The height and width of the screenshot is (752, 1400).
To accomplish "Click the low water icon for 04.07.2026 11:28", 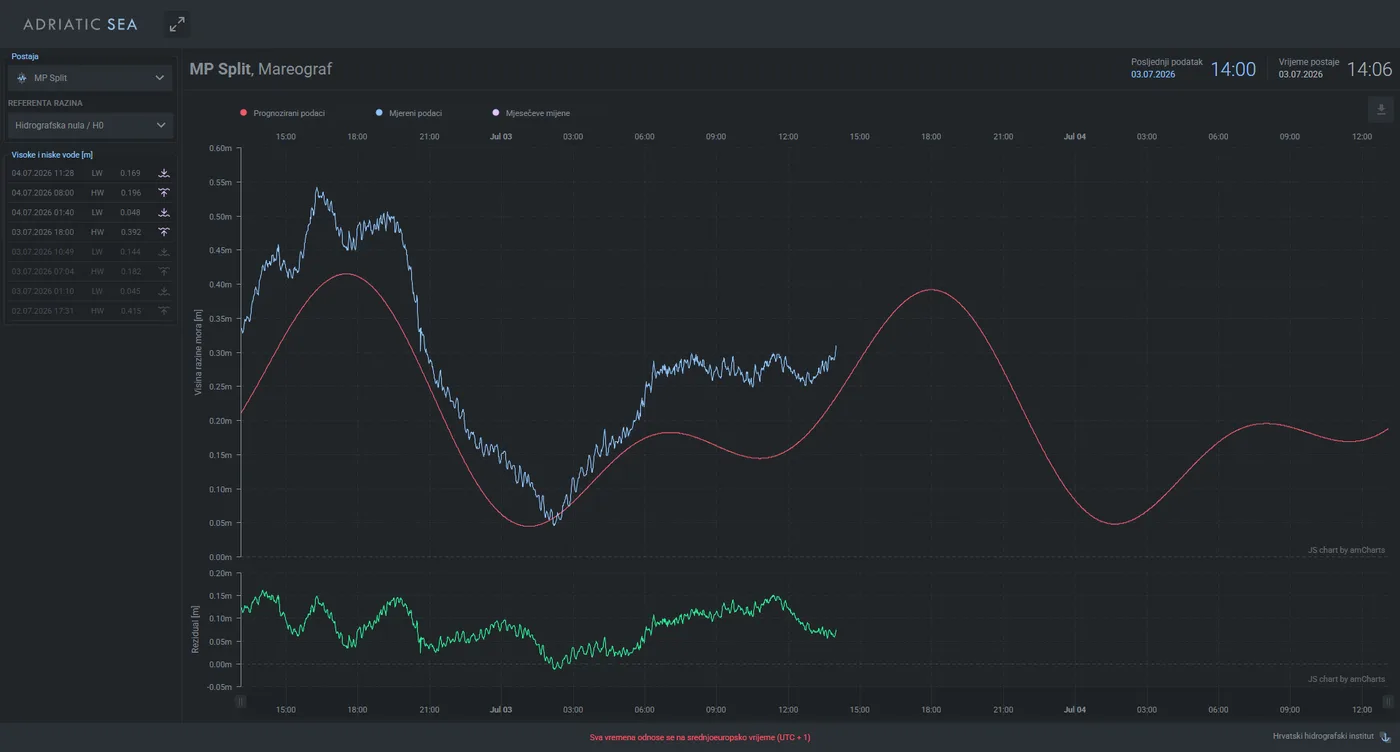I will [164, 173].
